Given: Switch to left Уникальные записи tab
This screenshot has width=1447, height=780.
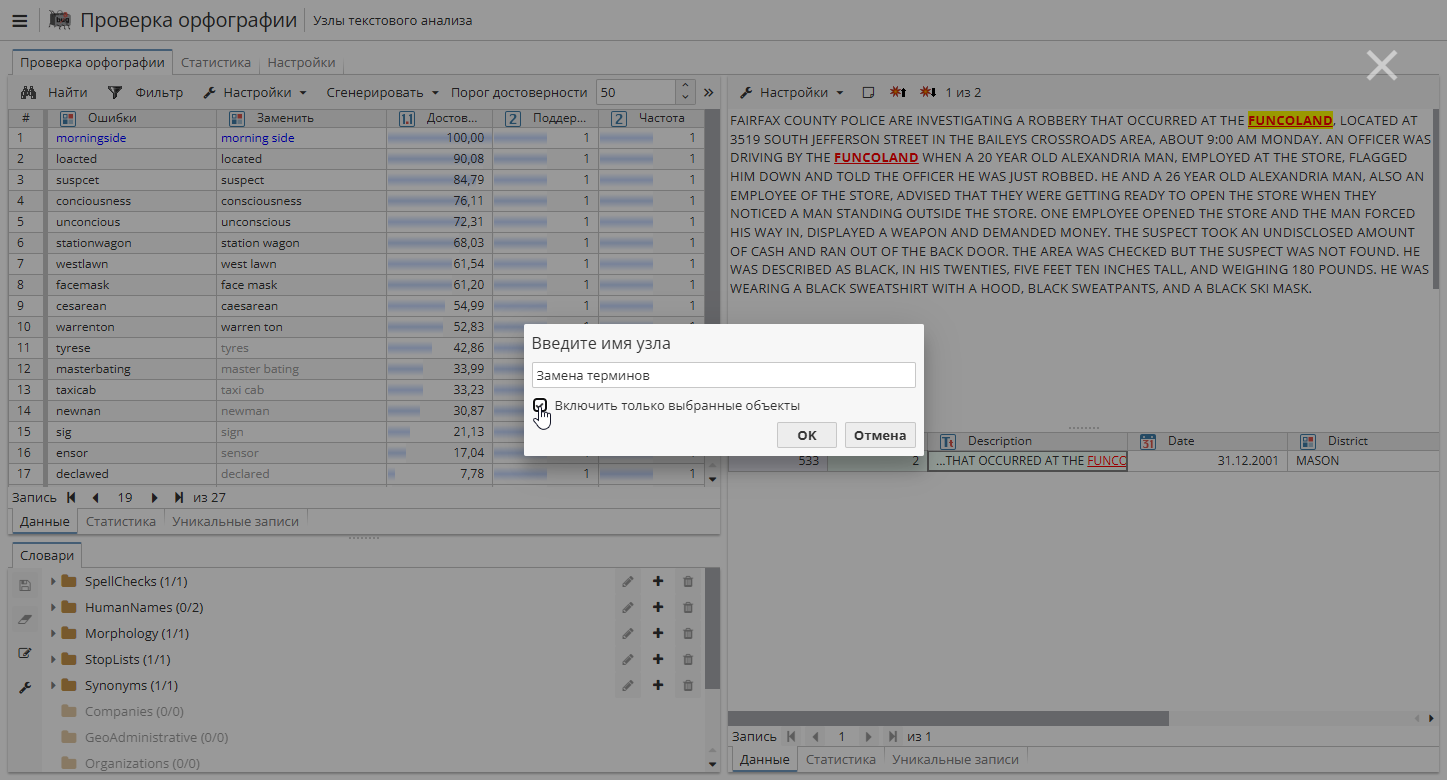Looking at the screenshot, I should point(235,521).
